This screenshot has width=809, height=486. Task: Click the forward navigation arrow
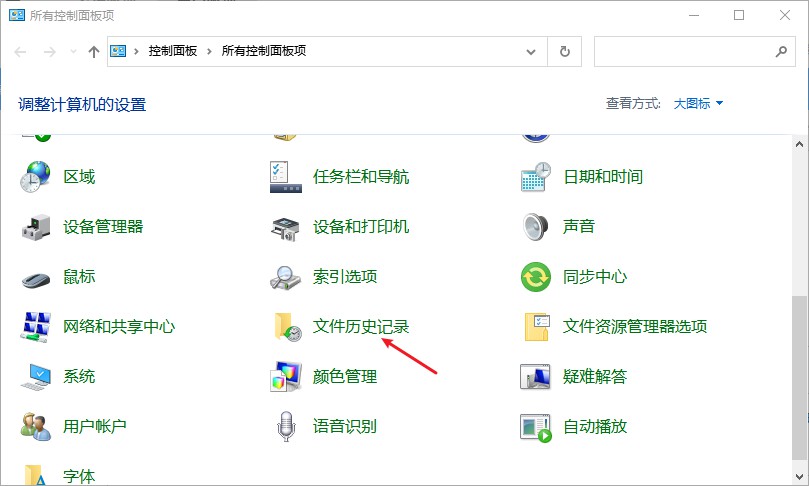pos(50,52)
